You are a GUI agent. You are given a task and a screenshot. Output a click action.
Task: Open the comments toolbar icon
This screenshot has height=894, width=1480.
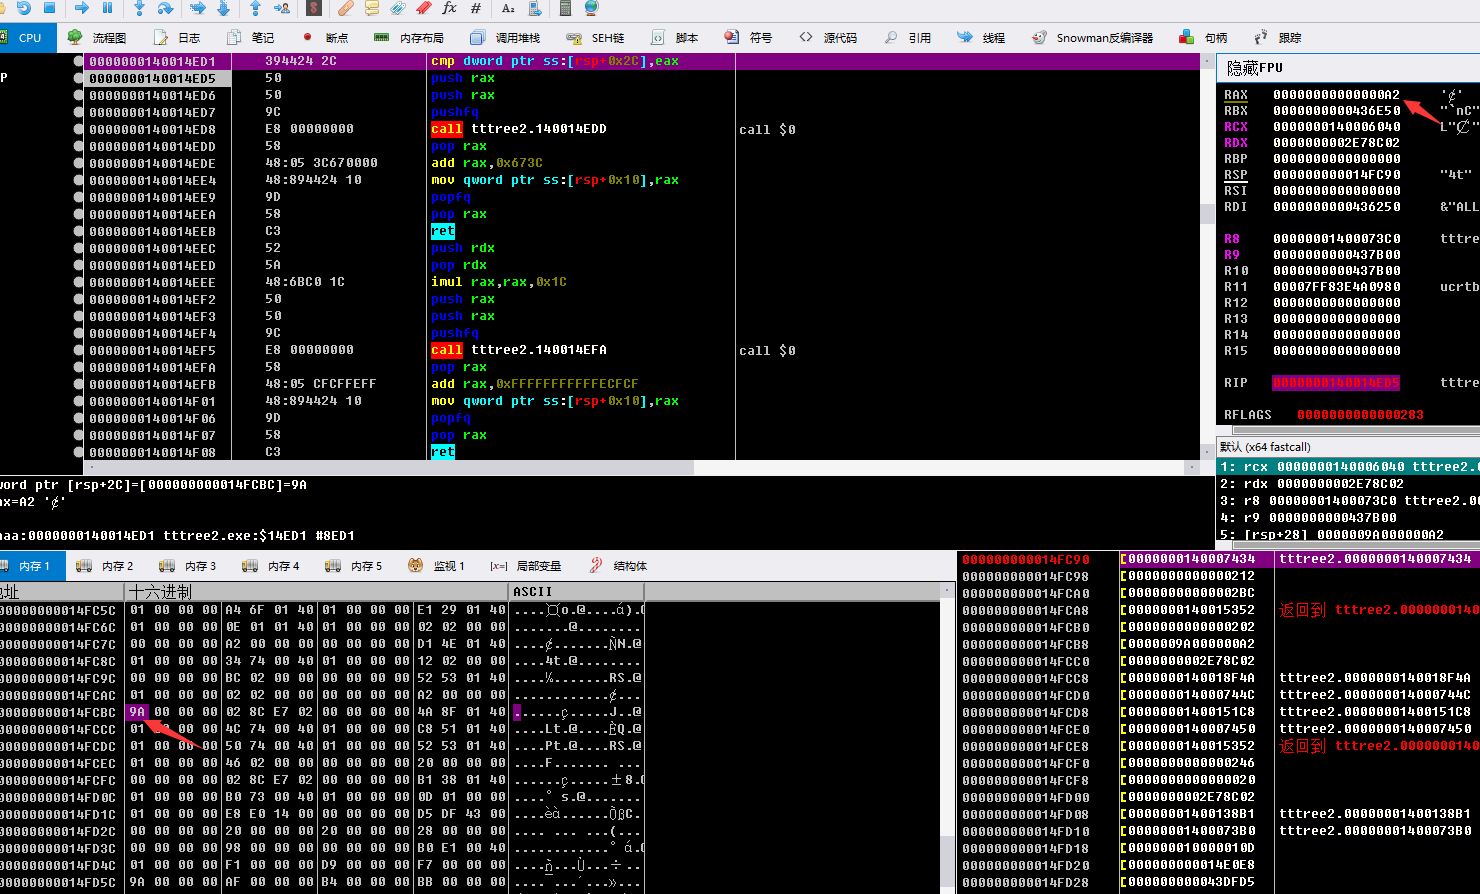point(371,8)
